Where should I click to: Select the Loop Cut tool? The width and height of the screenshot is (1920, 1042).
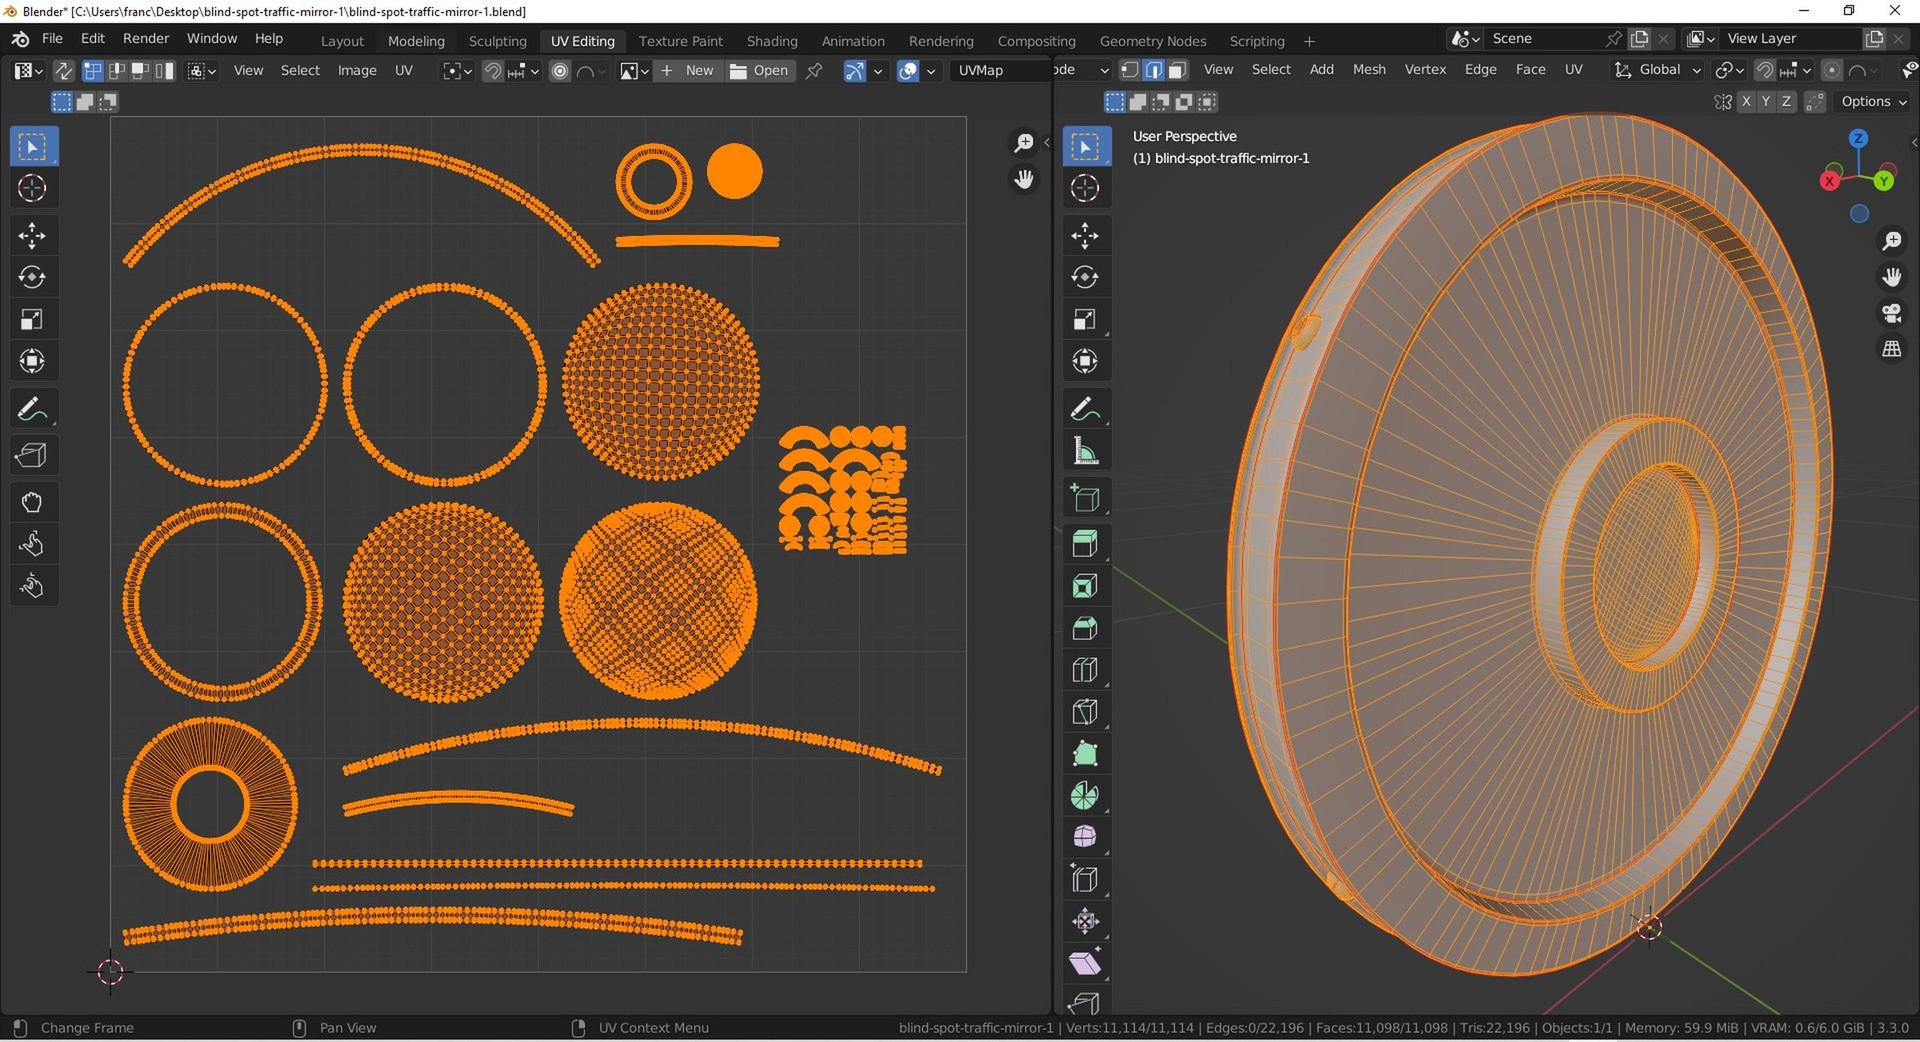[x=1085, y=670]
